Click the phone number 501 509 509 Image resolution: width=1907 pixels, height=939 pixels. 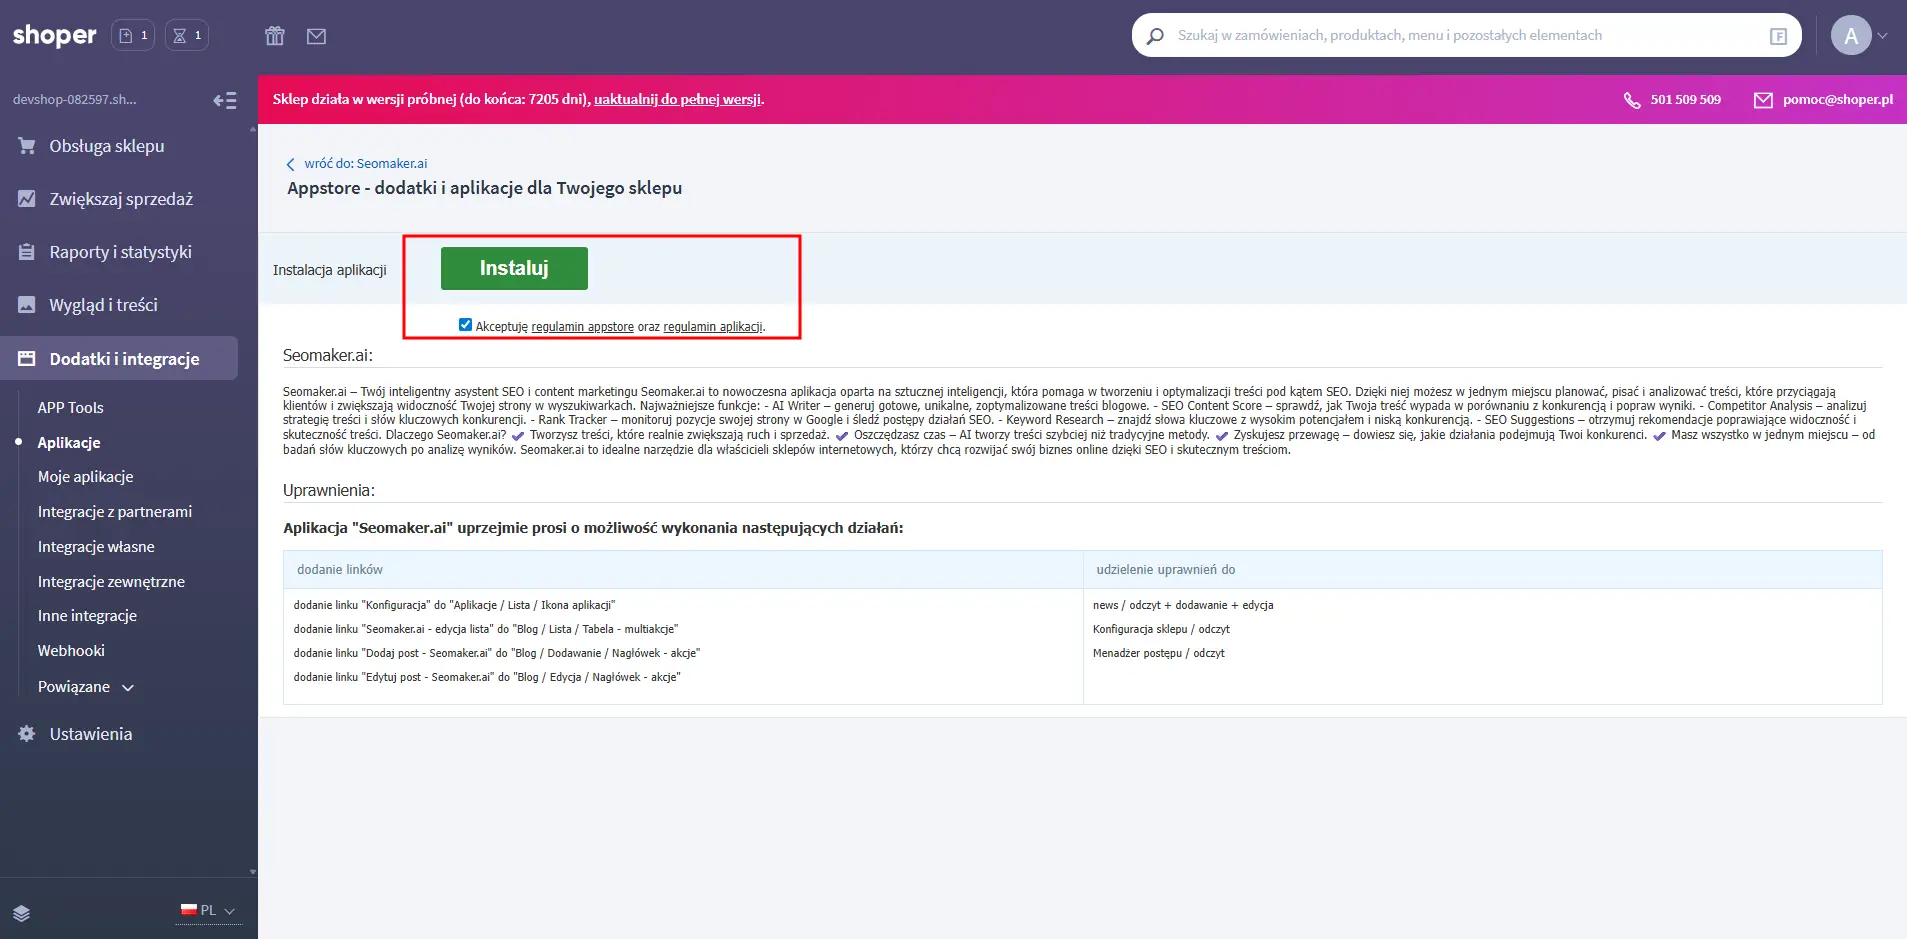click(x=1686, y=100)
